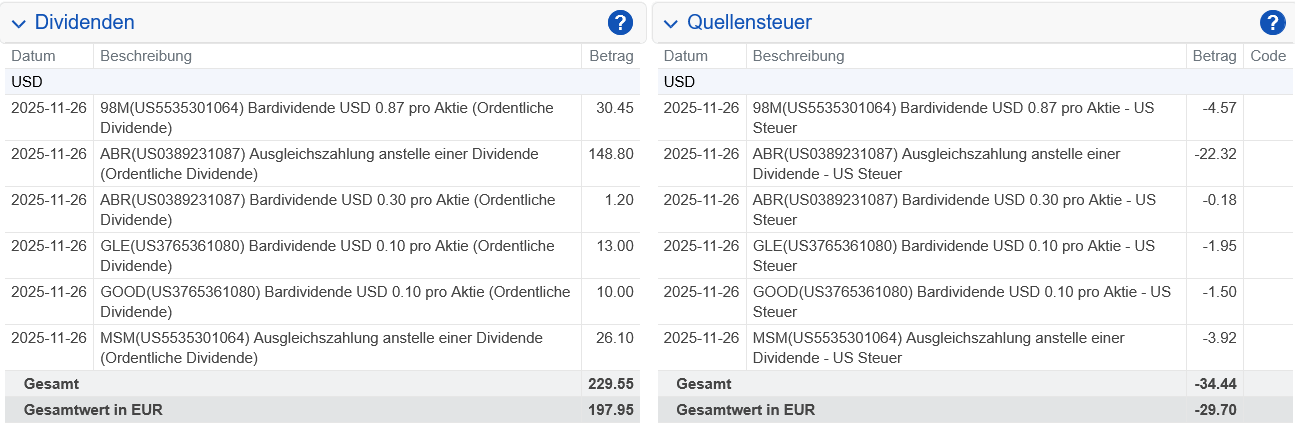The height and width of the screenshot is (425, 1295).
Task: Click Beschreibung header in Dividenden table
Action: click(146, 56)
